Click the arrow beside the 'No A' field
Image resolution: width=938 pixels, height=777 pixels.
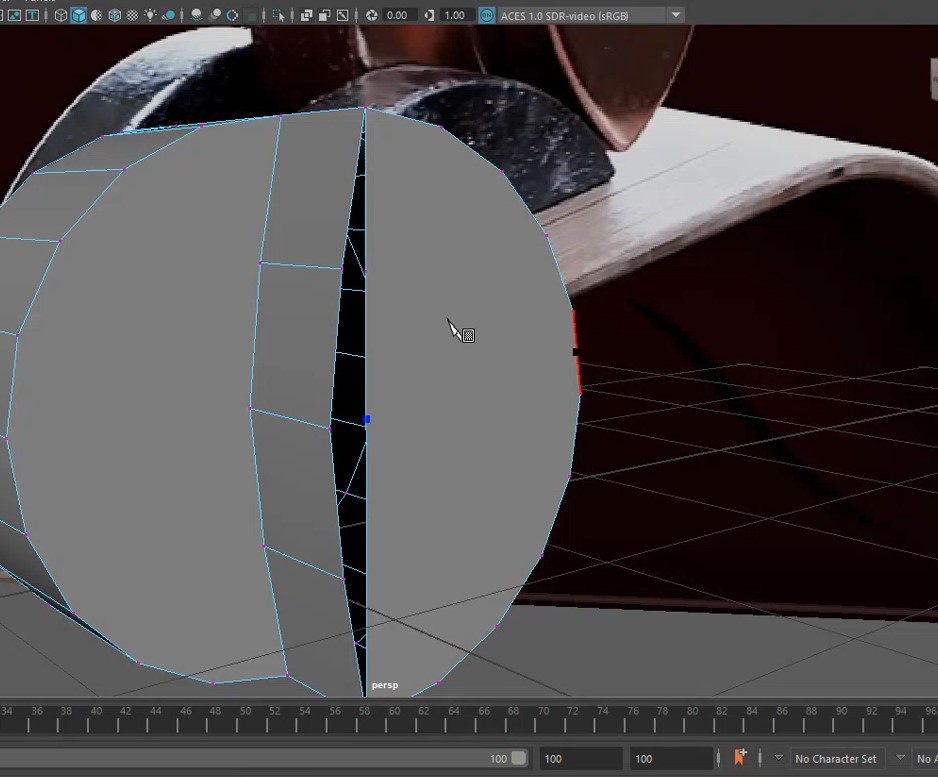point(900,758)
